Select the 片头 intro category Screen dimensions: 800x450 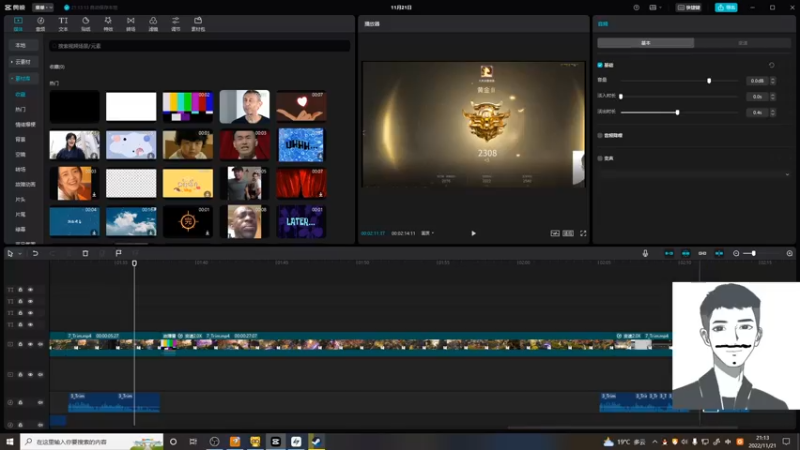pyautogui.click(x=20, y=199)
